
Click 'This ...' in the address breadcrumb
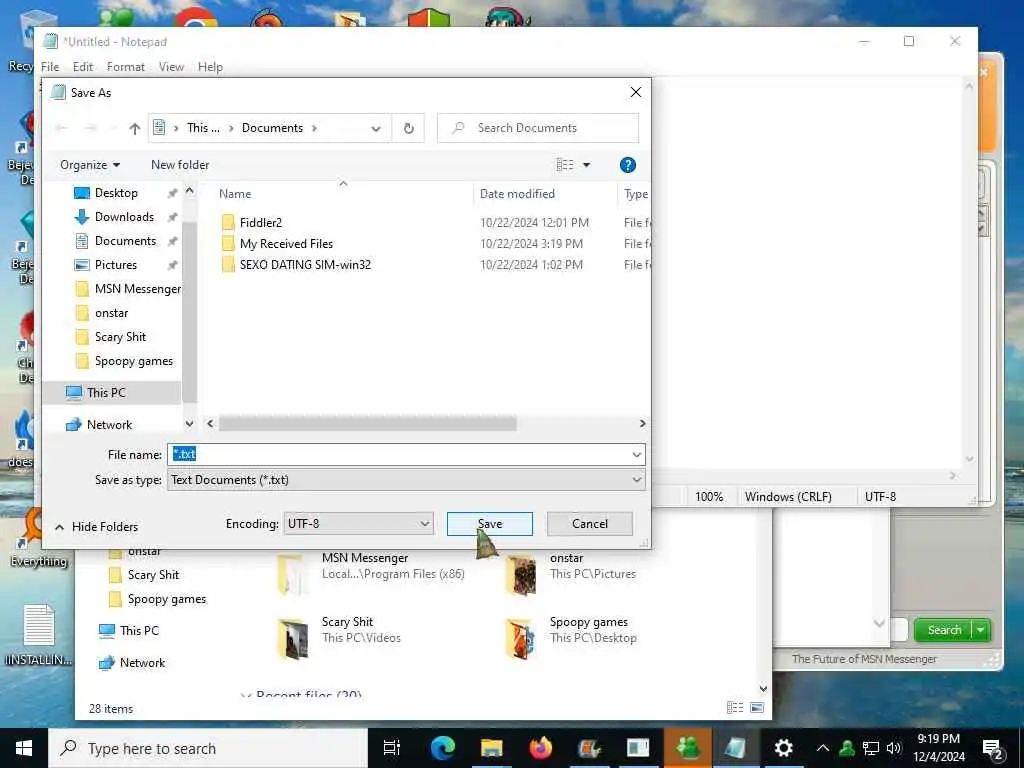(x=203, y=128)
